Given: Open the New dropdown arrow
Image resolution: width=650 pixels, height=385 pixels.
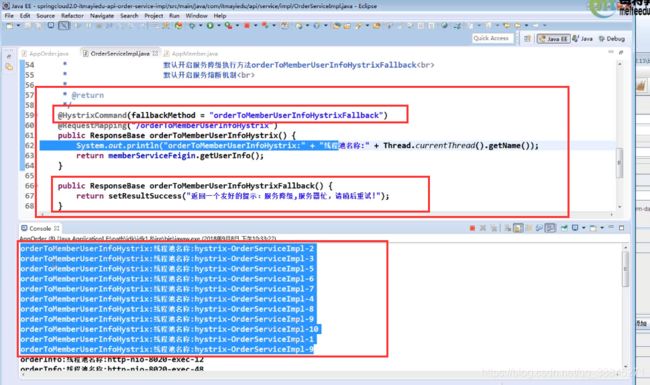Looking at the screenshot, I should (18, 26).
